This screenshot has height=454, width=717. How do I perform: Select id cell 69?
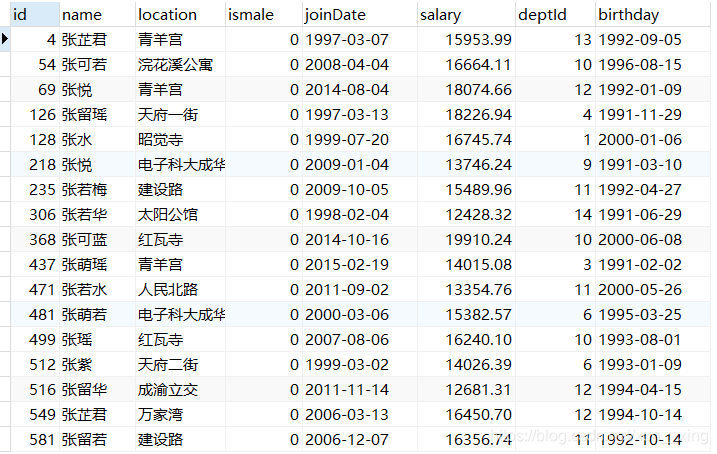pos(35,90)
